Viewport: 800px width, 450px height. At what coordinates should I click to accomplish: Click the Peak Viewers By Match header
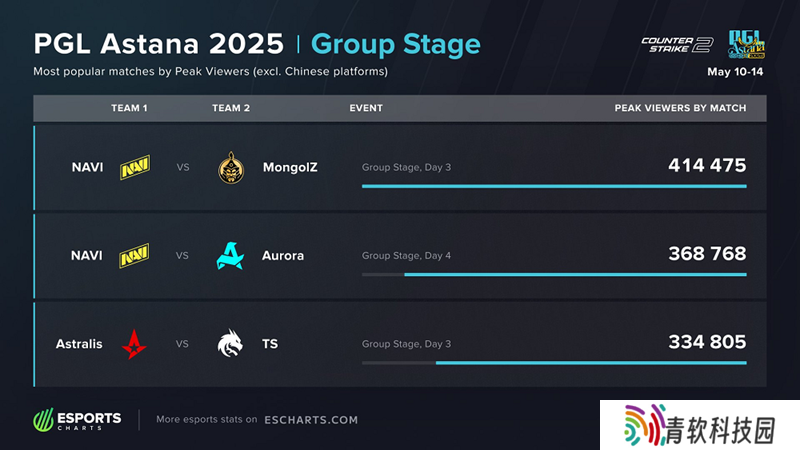tap(680, 108)
